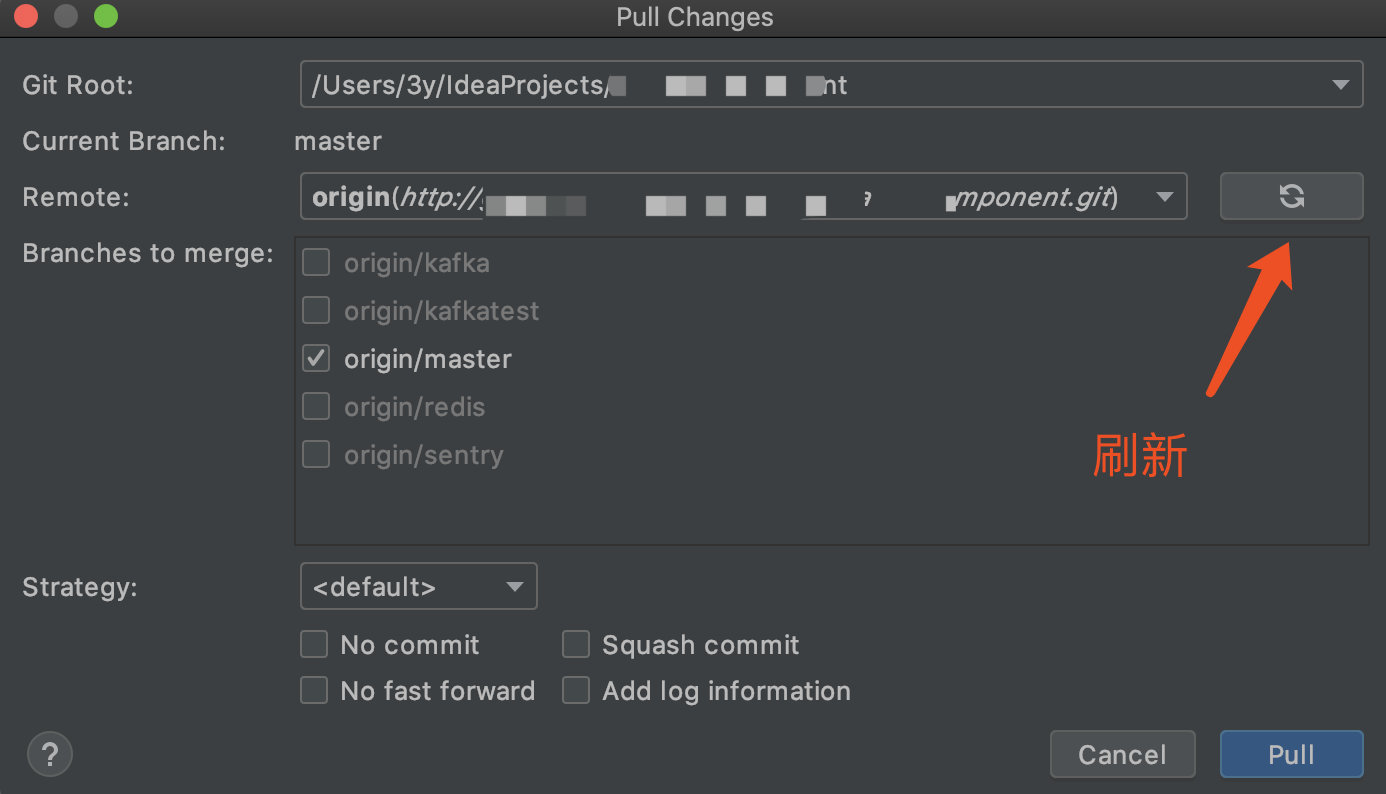1386x794 pixels.
Task: Check the origin/kafkatest branch checkbox
Action: click(x=316, y=311)
